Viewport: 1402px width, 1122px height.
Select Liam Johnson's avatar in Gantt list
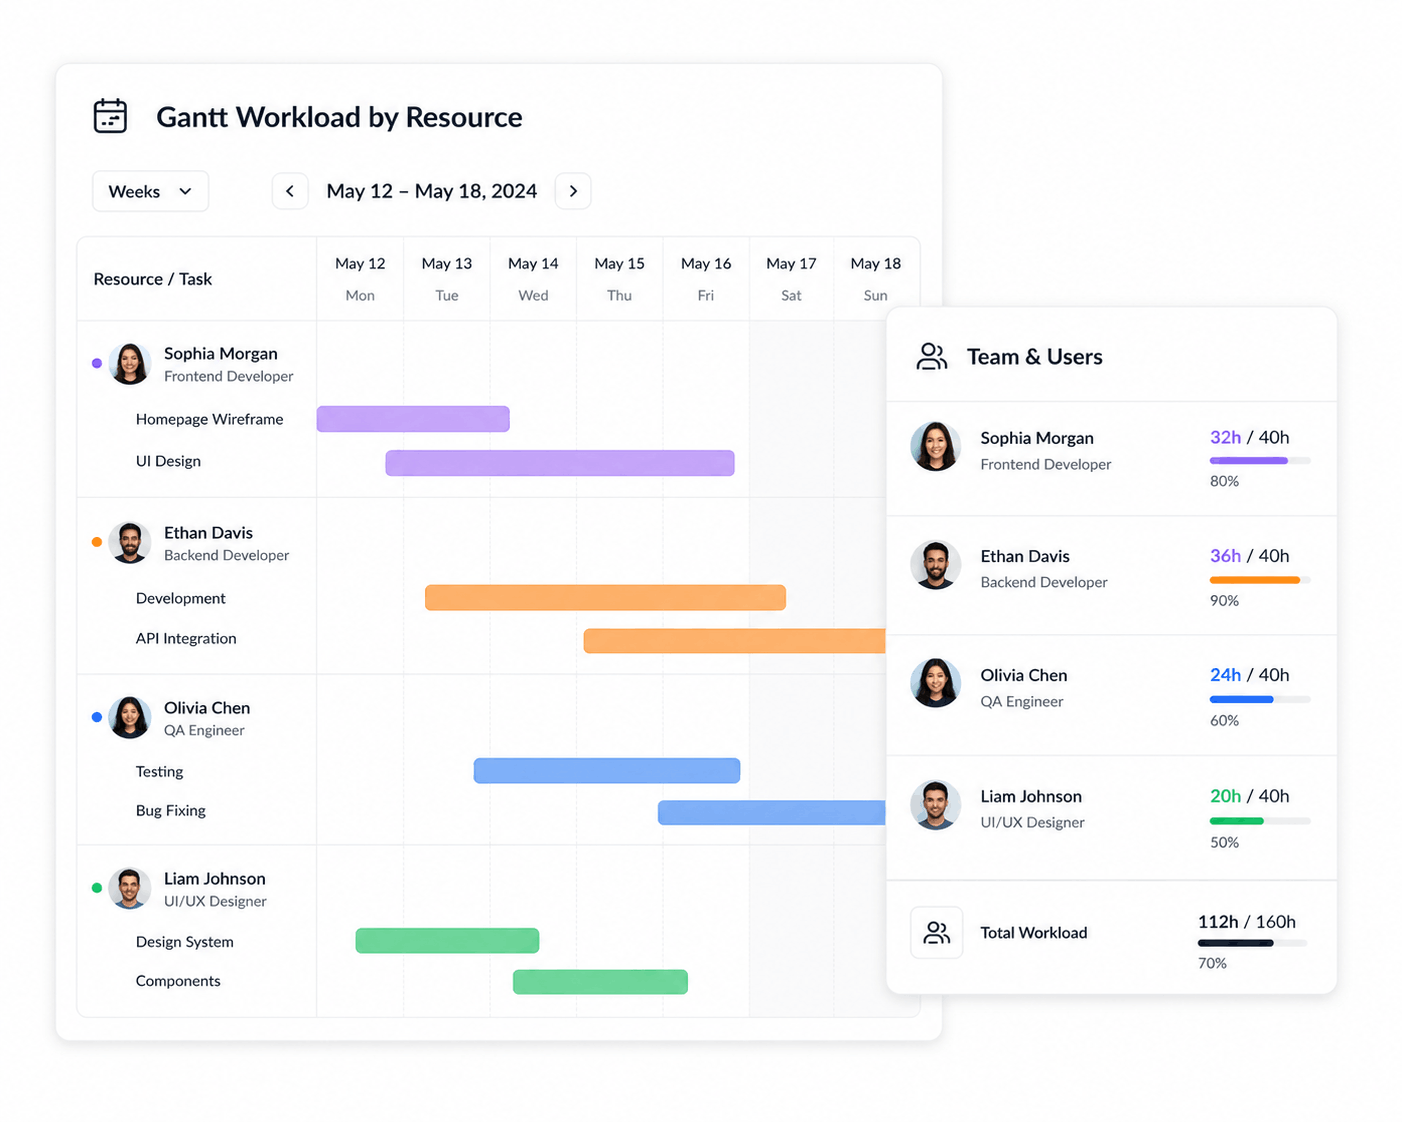coord(130,888)
